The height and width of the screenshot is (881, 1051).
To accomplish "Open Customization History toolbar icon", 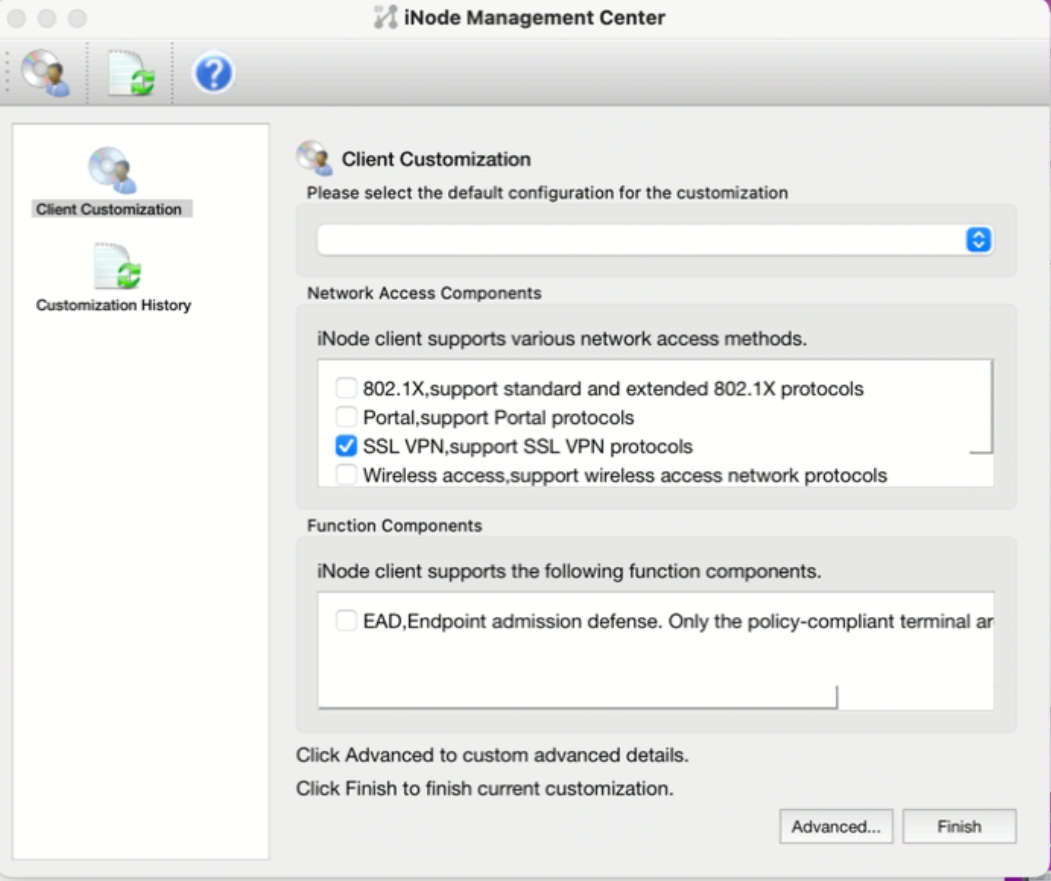I will [130, 72].
